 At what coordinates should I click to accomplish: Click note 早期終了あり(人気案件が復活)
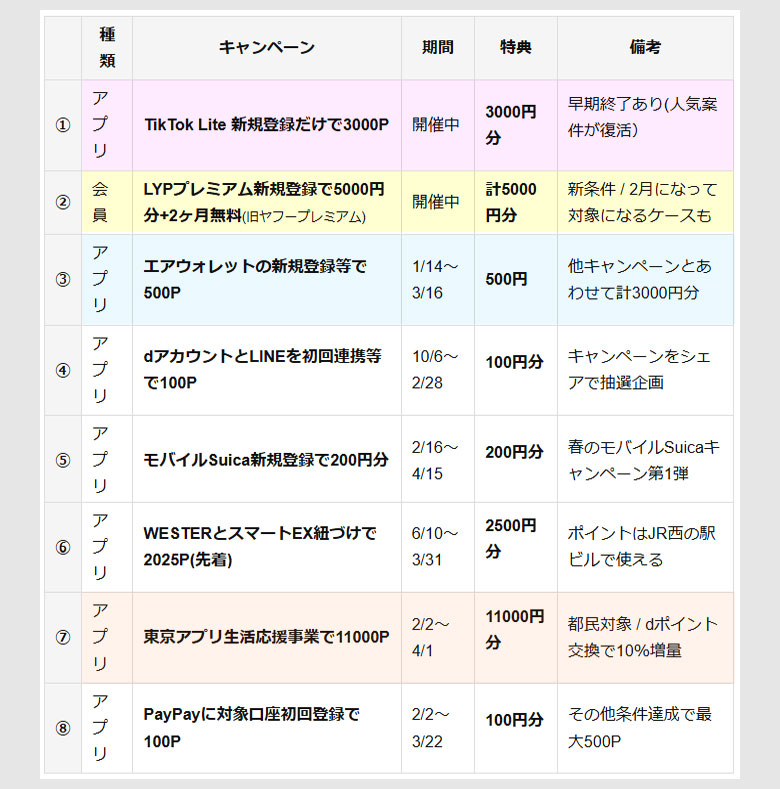coord(645,125)
